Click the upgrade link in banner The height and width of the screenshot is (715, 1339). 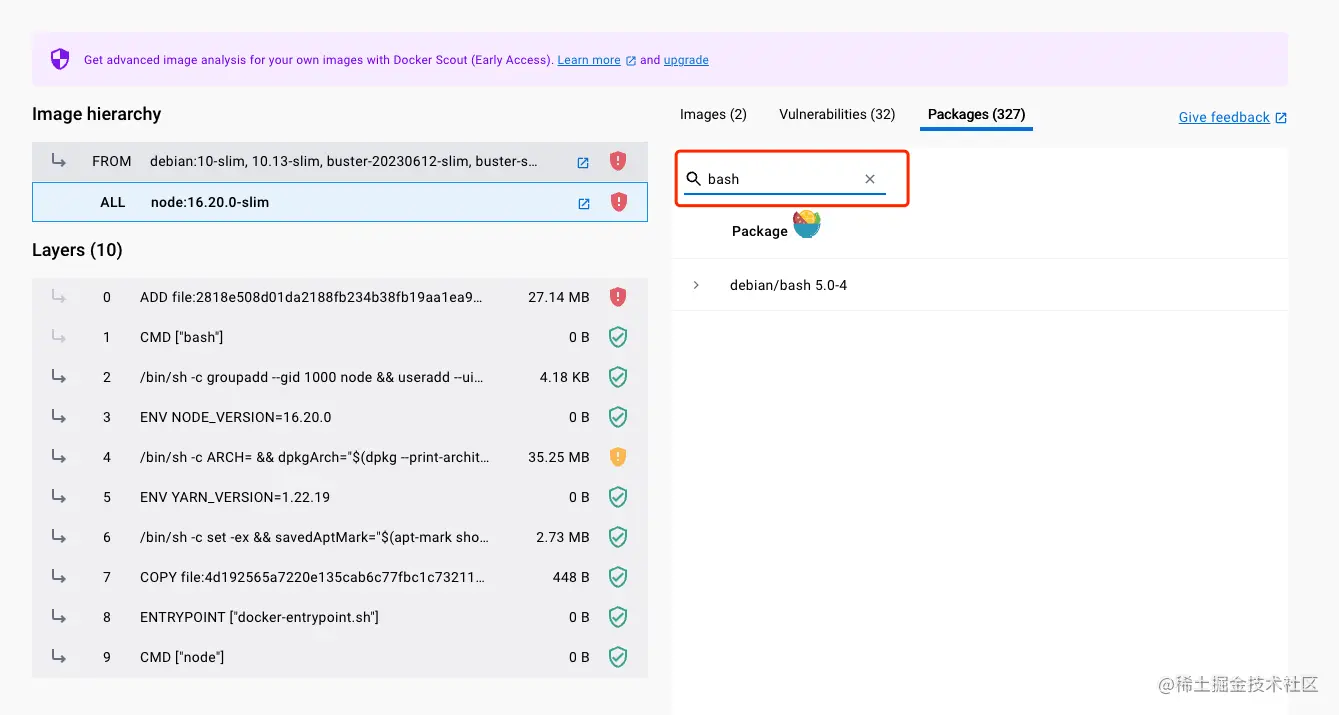click(686, 60)
